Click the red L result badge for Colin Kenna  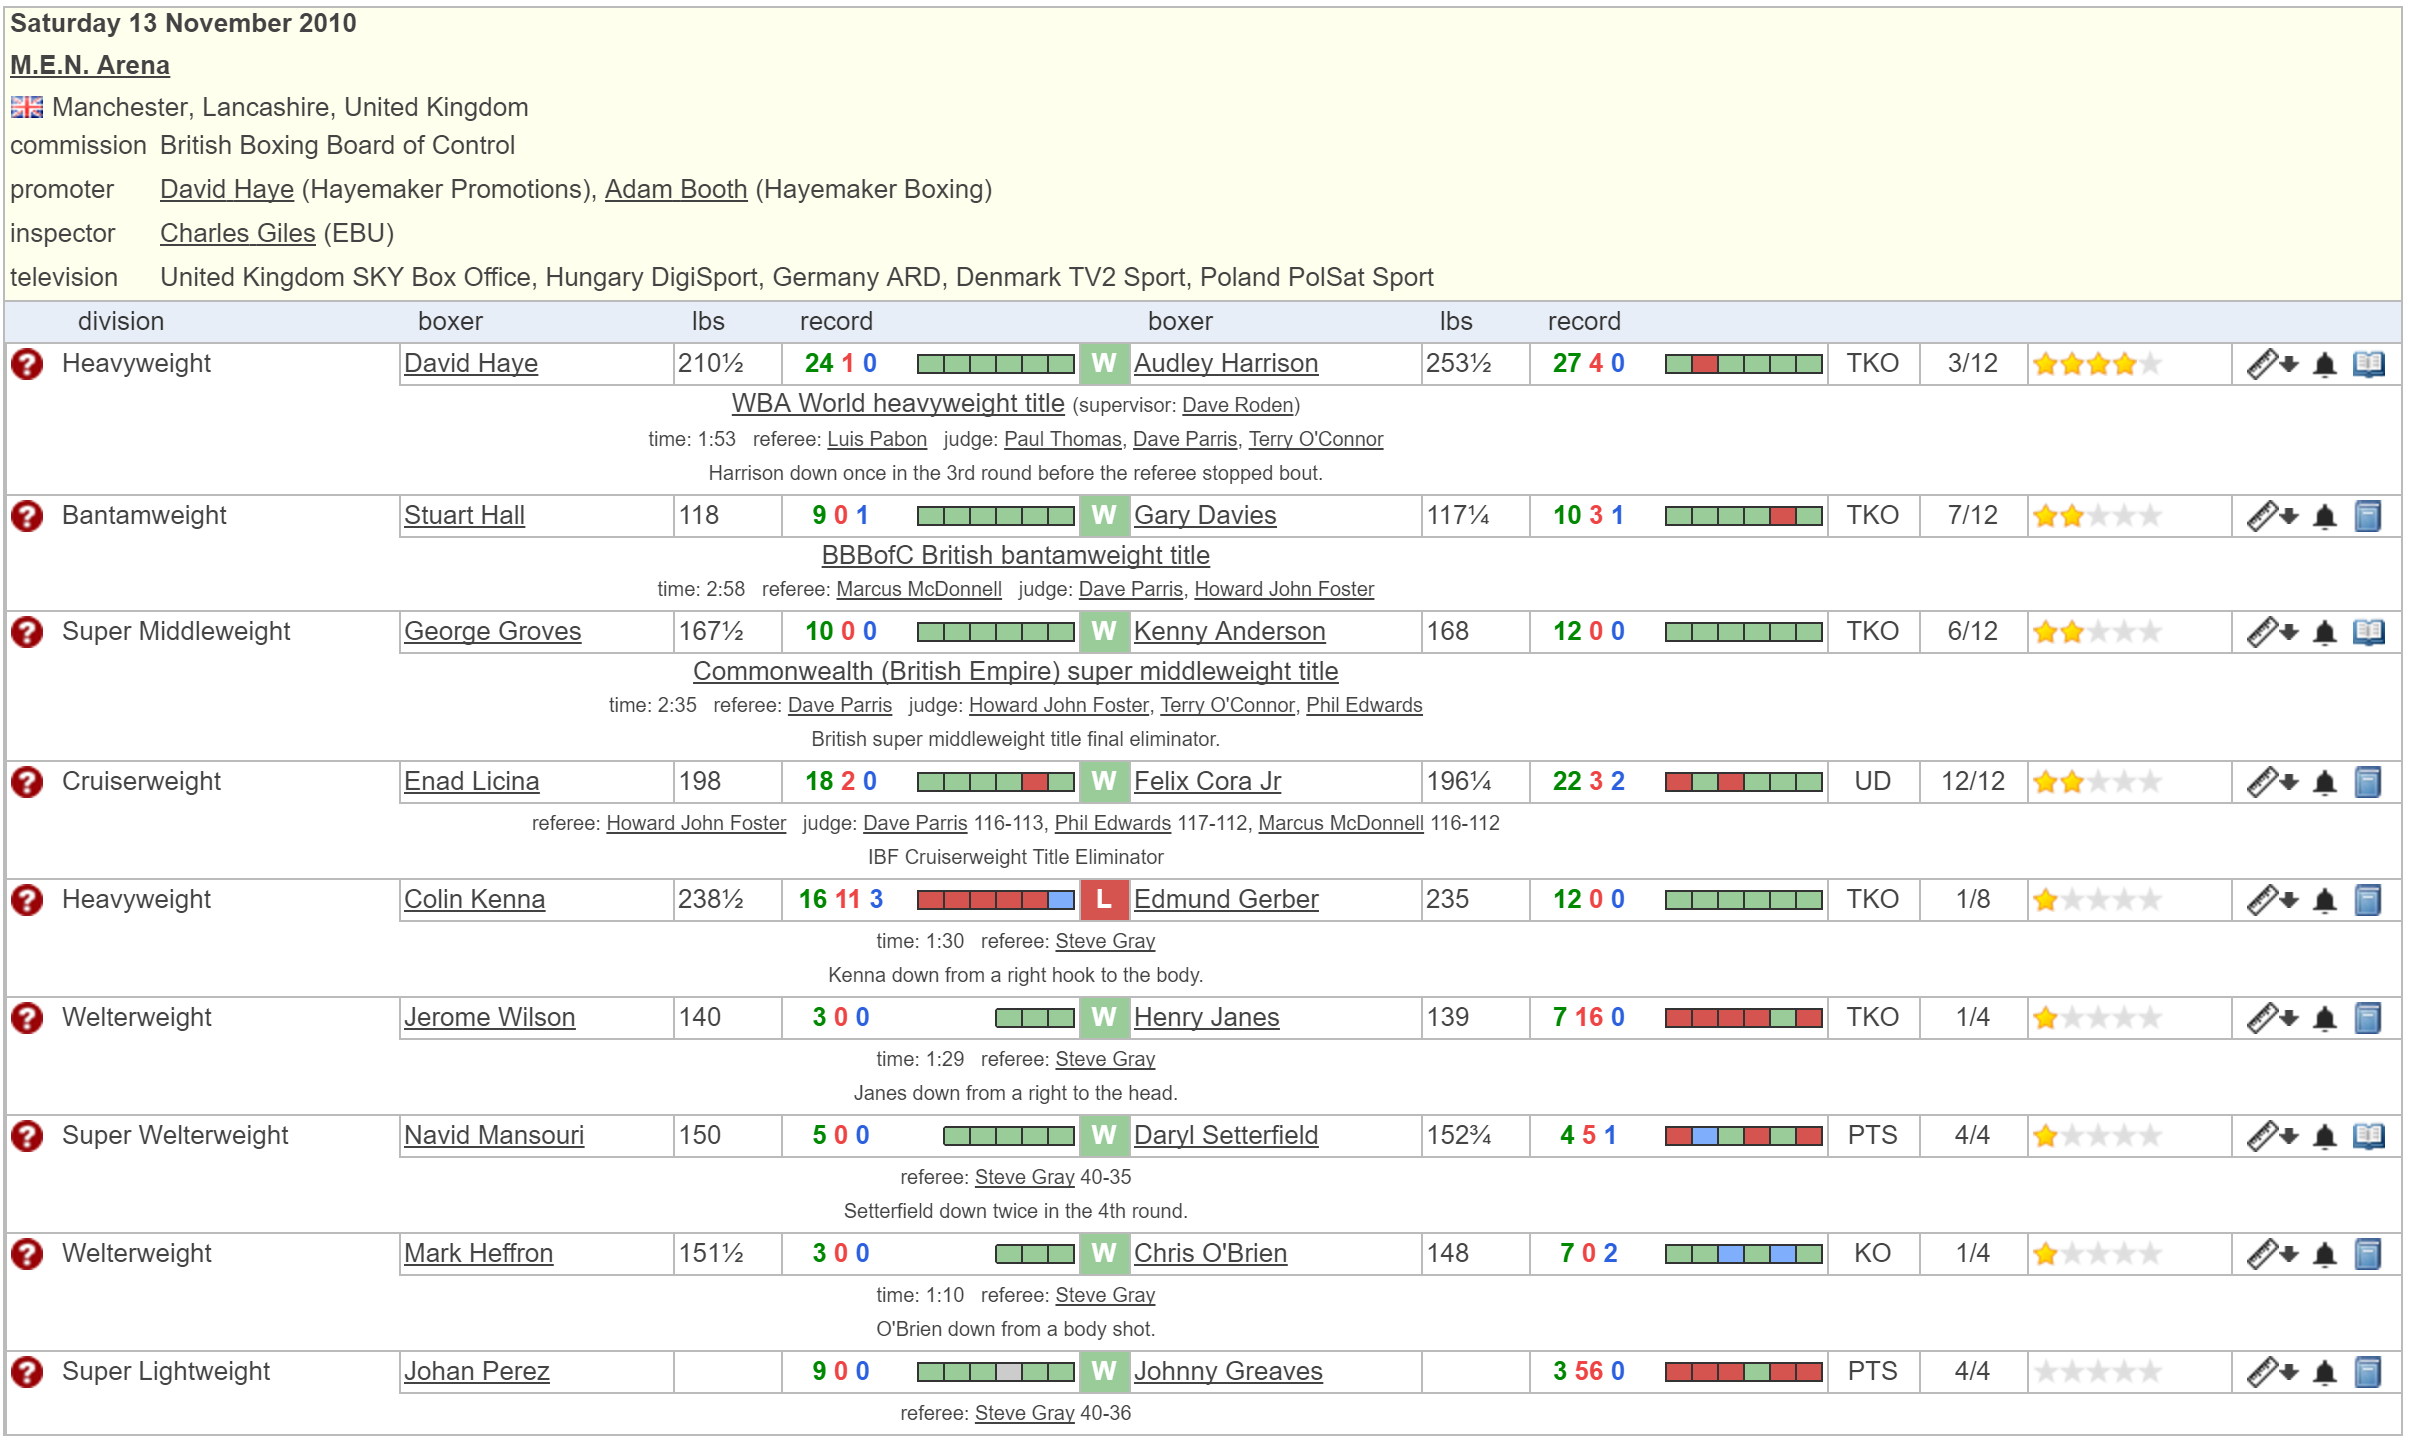[1103, 900]
